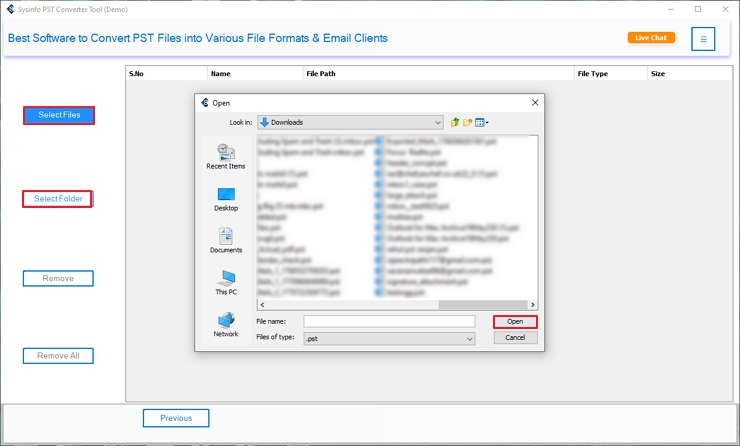Click the Remove button
The image size is (740, 446).
58,278
